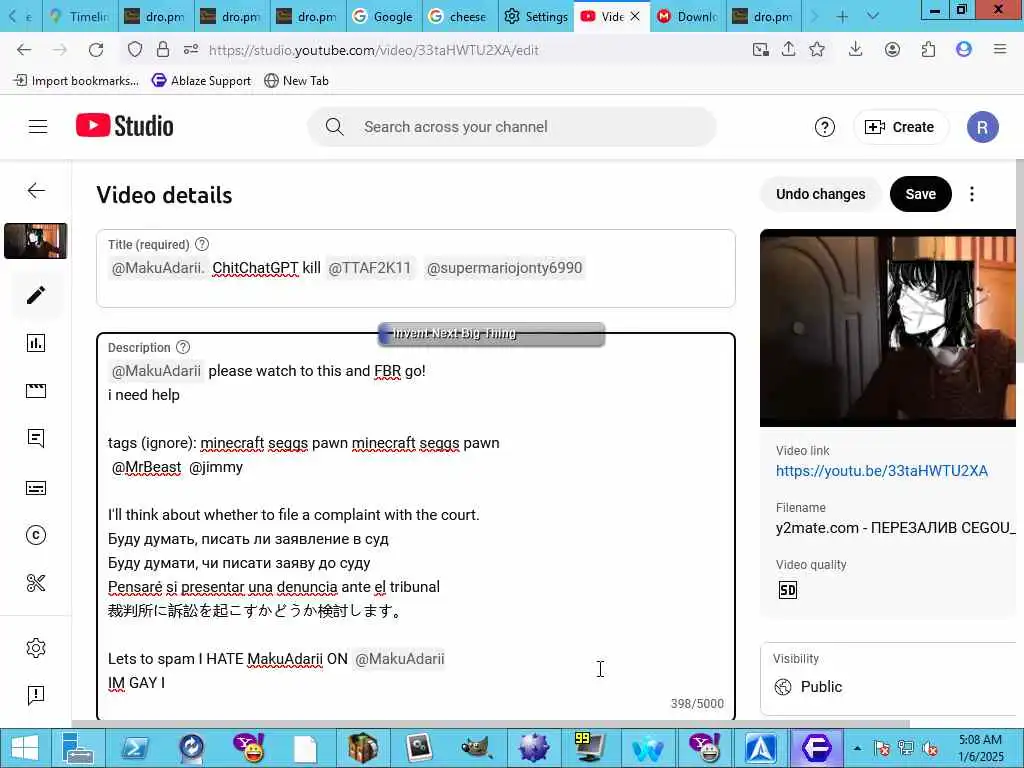Click the video preview player thumbnail

[888, 328]
